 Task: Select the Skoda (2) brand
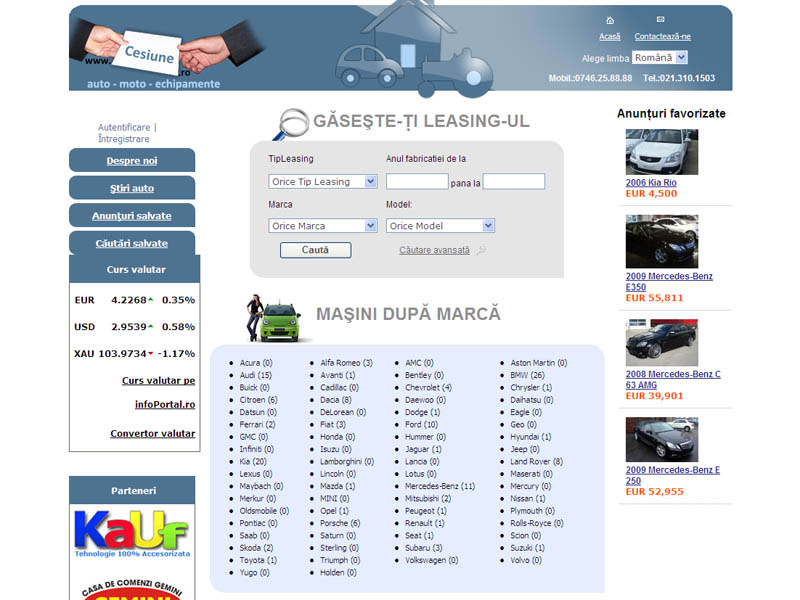point(257,547)
